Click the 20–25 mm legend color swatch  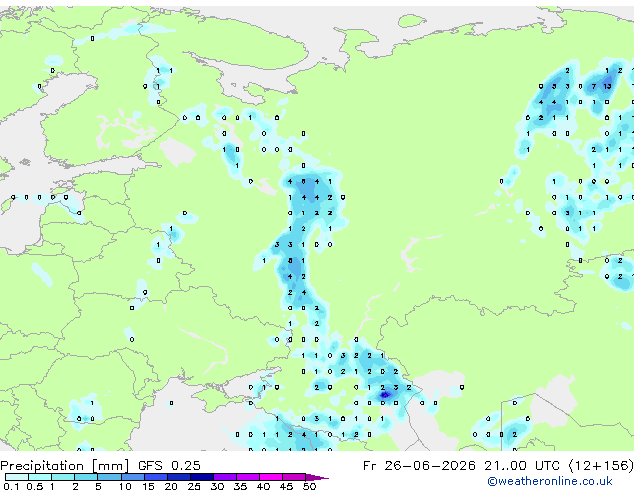(178, 477)
